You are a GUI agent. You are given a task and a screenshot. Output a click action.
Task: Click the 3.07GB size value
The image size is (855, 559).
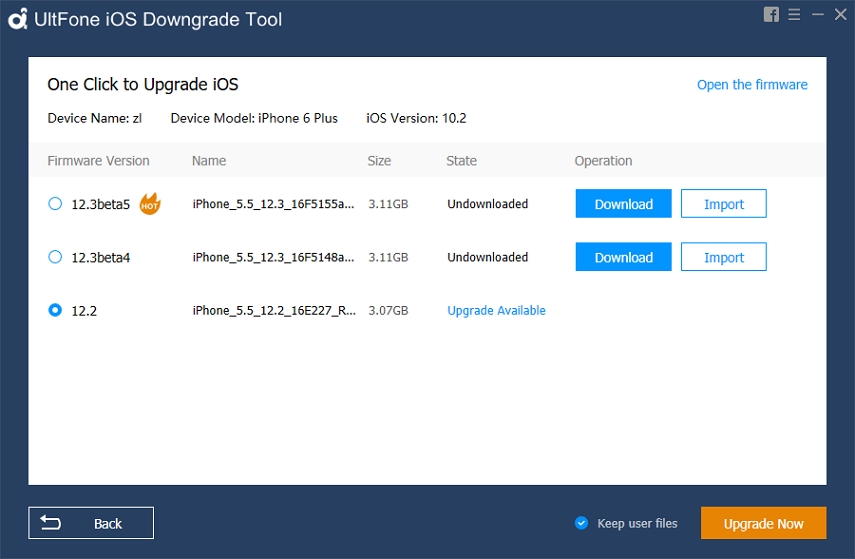[x=388, y=310]
